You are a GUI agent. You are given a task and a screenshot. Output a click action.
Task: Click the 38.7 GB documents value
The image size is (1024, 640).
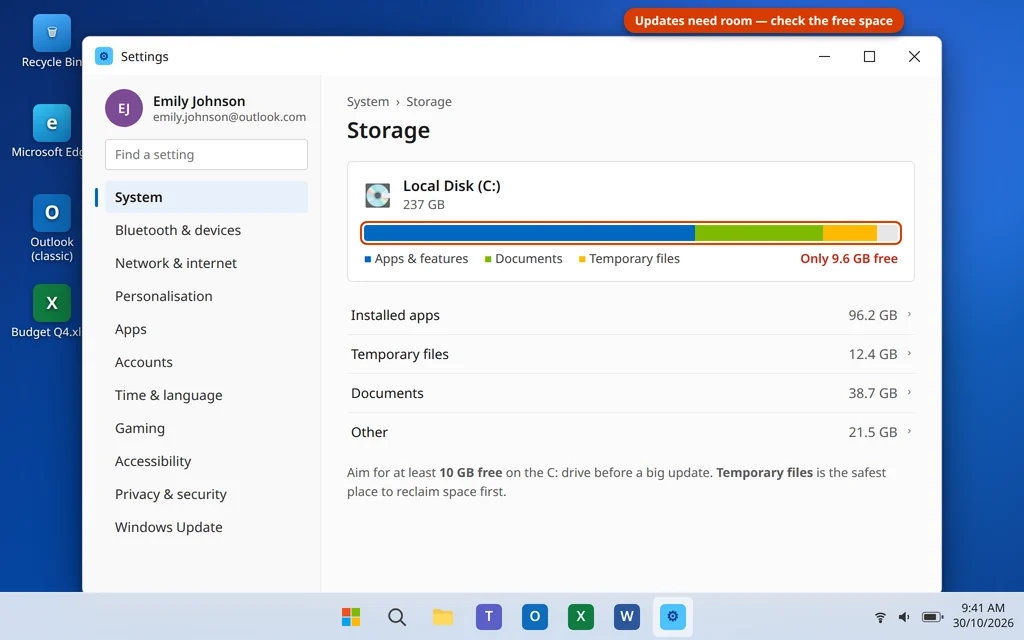tap(872, 393)
